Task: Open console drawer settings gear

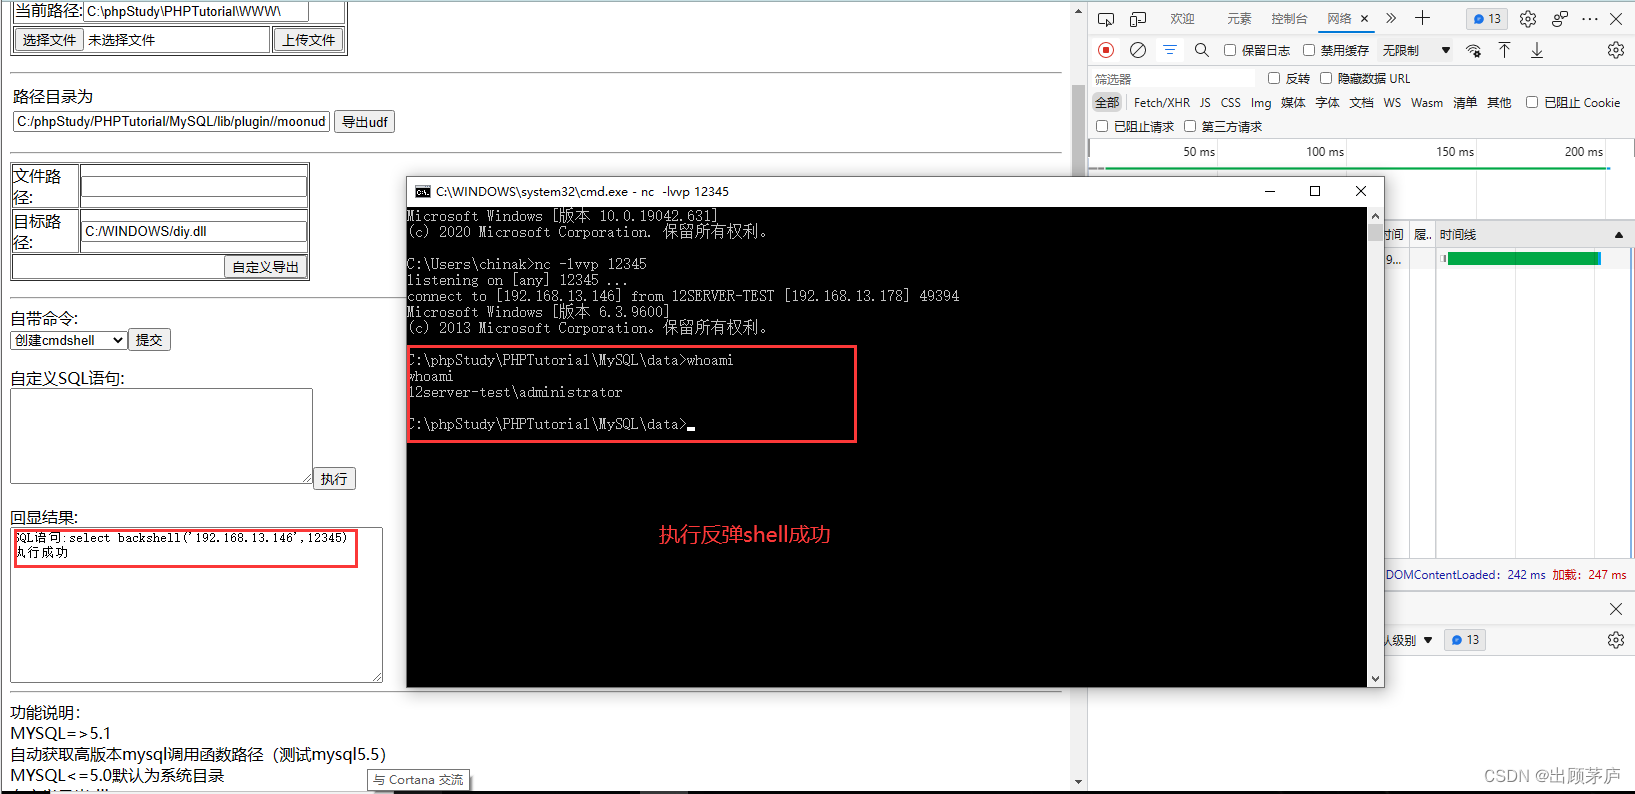Action: [x=1616, y=640]
